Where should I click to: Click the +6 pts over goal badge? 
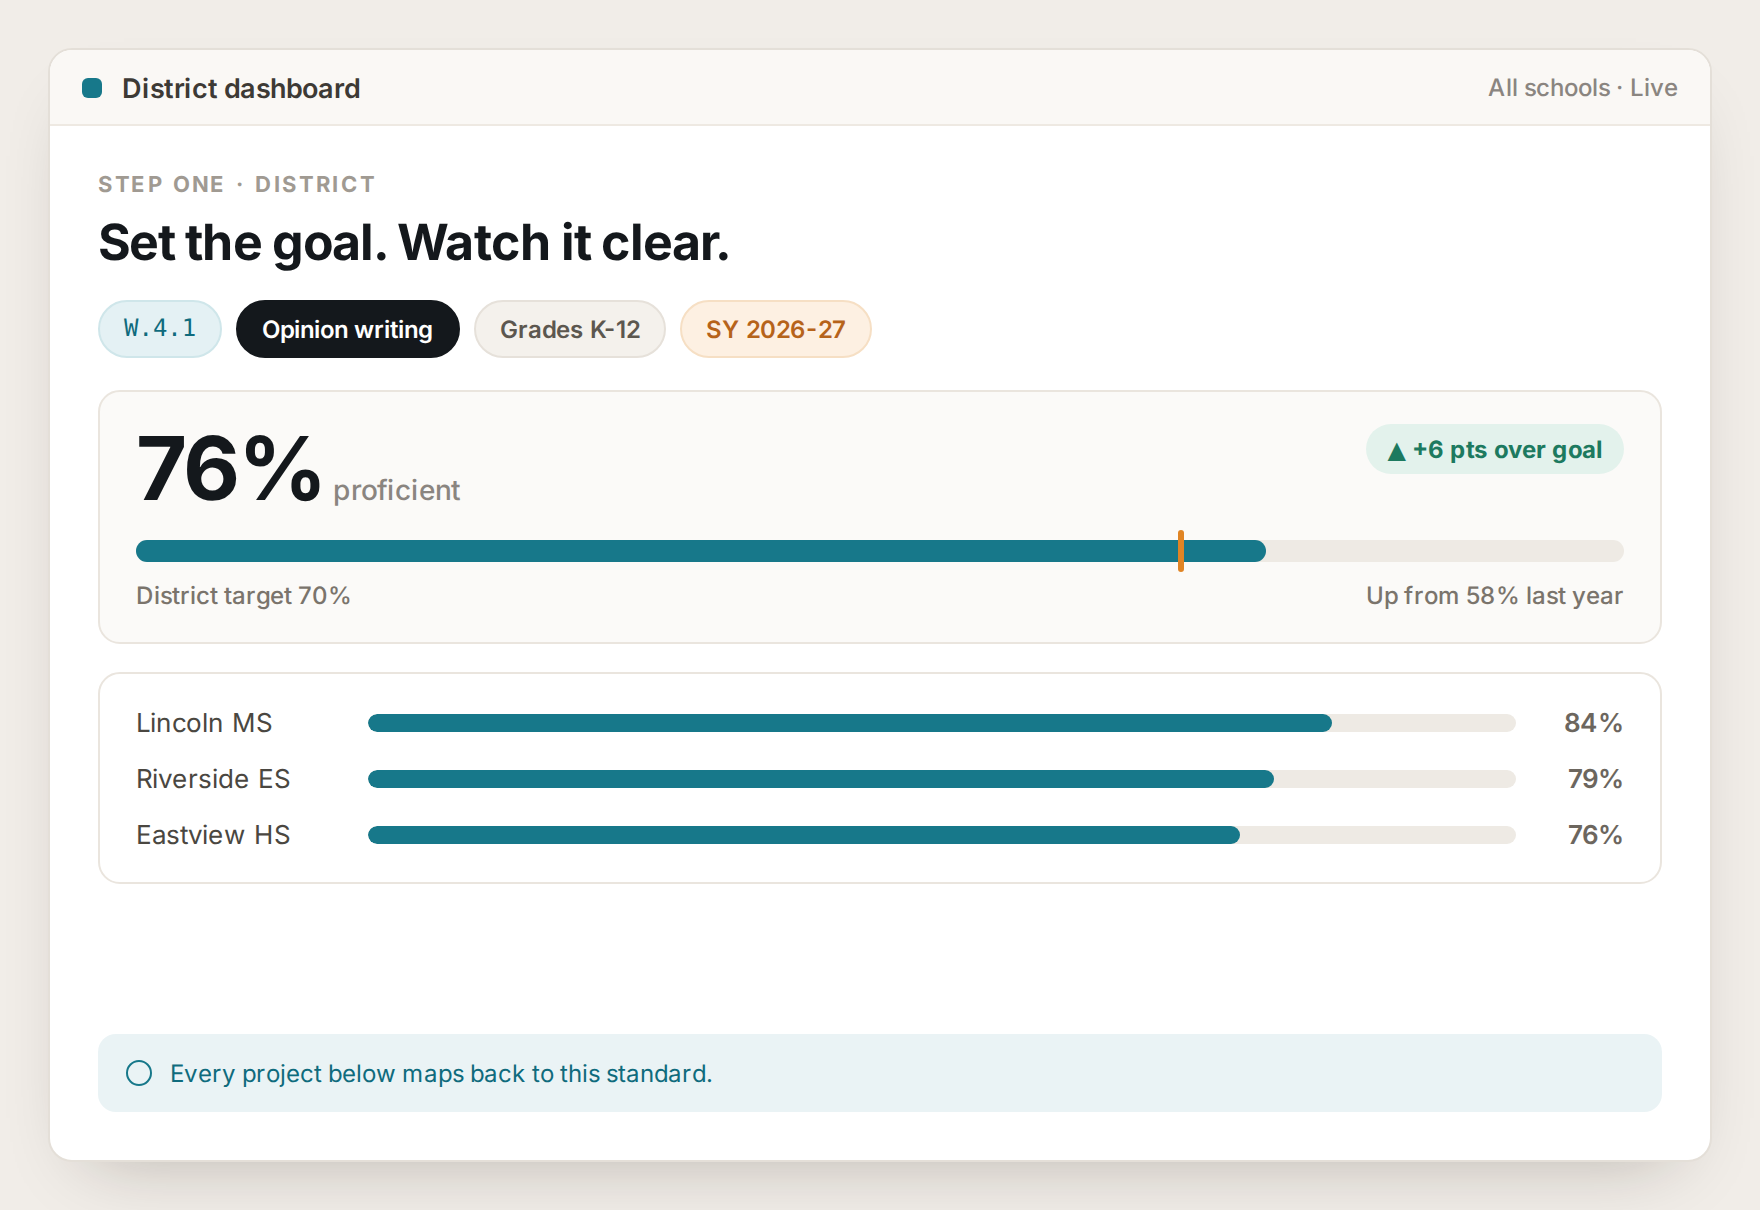(1494, 450)
